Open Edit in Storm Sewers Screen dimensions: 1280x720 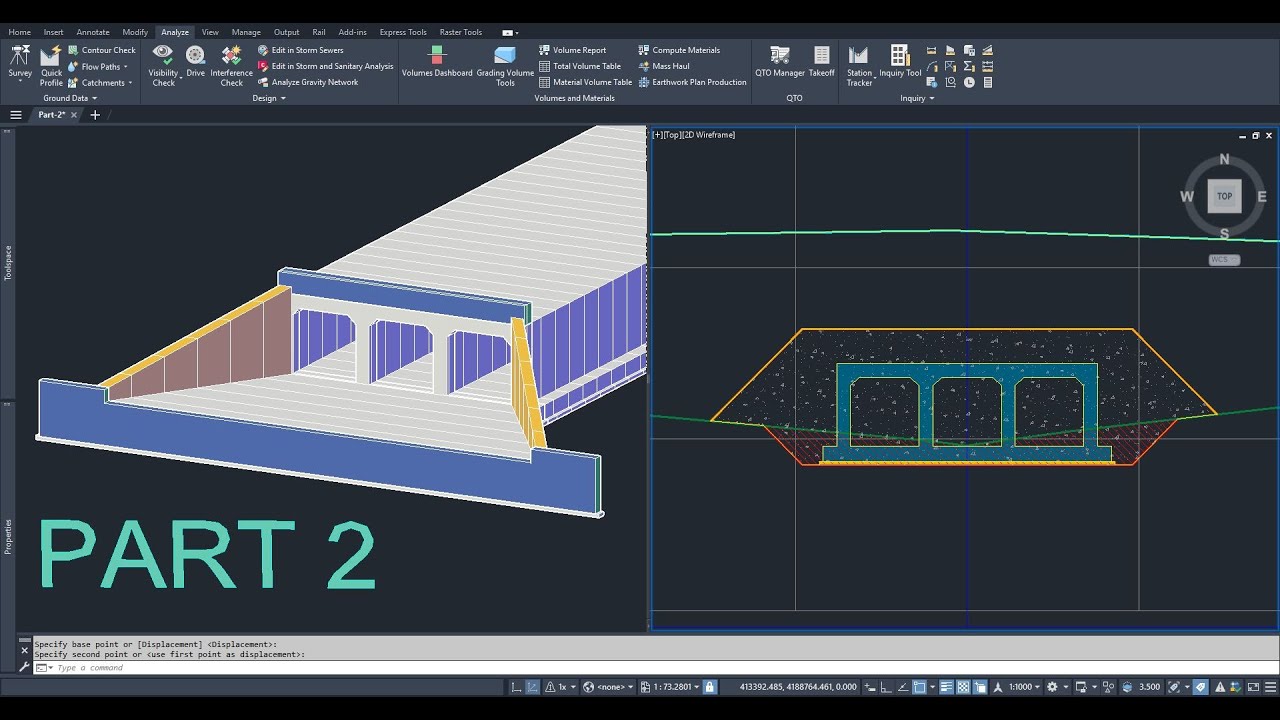point(300,50)
